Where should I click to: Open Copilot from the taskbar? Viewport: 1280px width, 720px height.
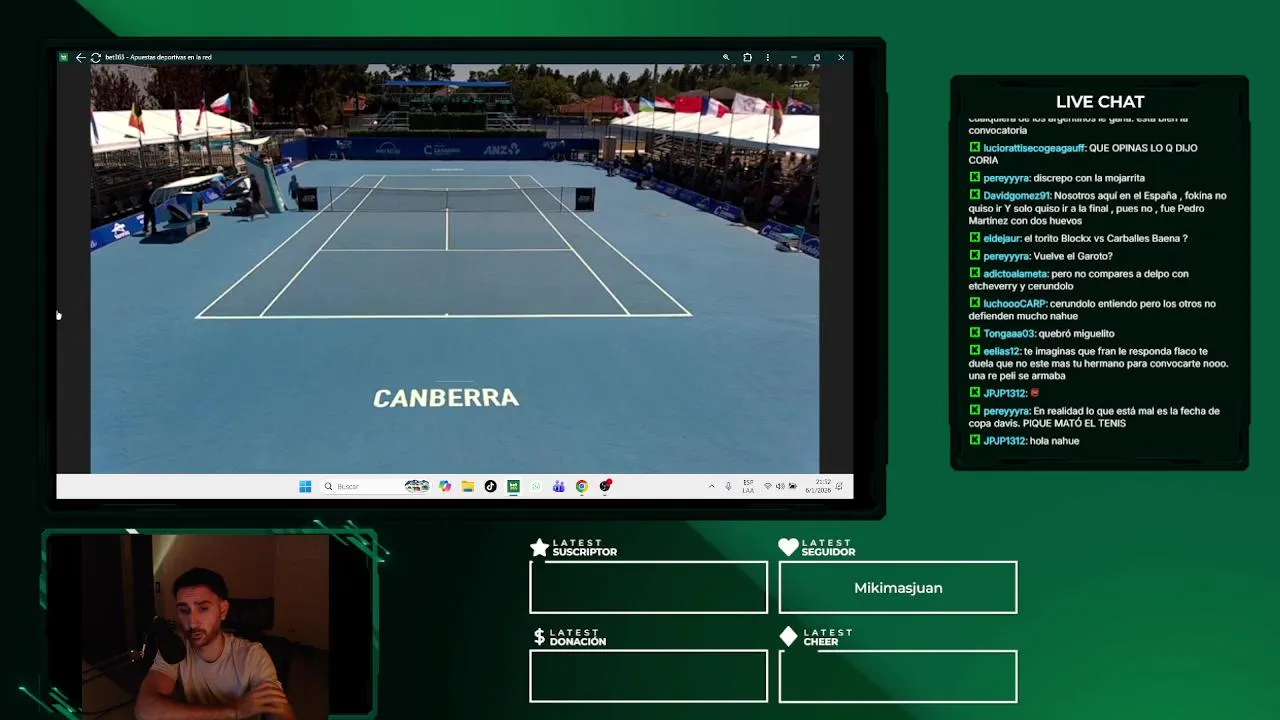click(x=445, y=486)
